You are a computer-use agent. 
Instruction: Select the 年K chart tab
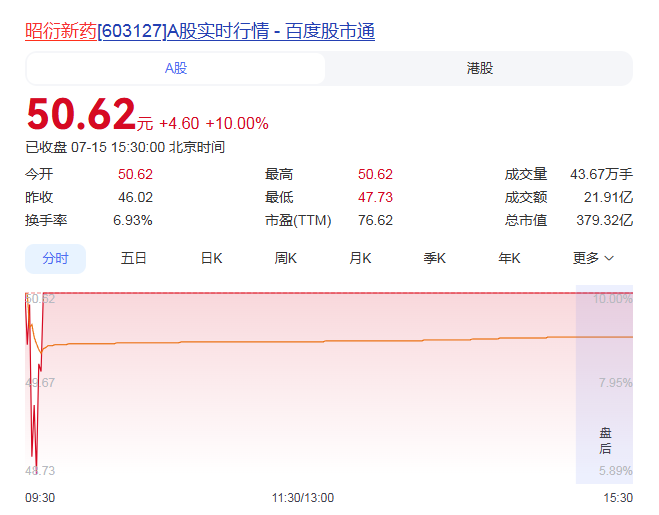point(509,258)
